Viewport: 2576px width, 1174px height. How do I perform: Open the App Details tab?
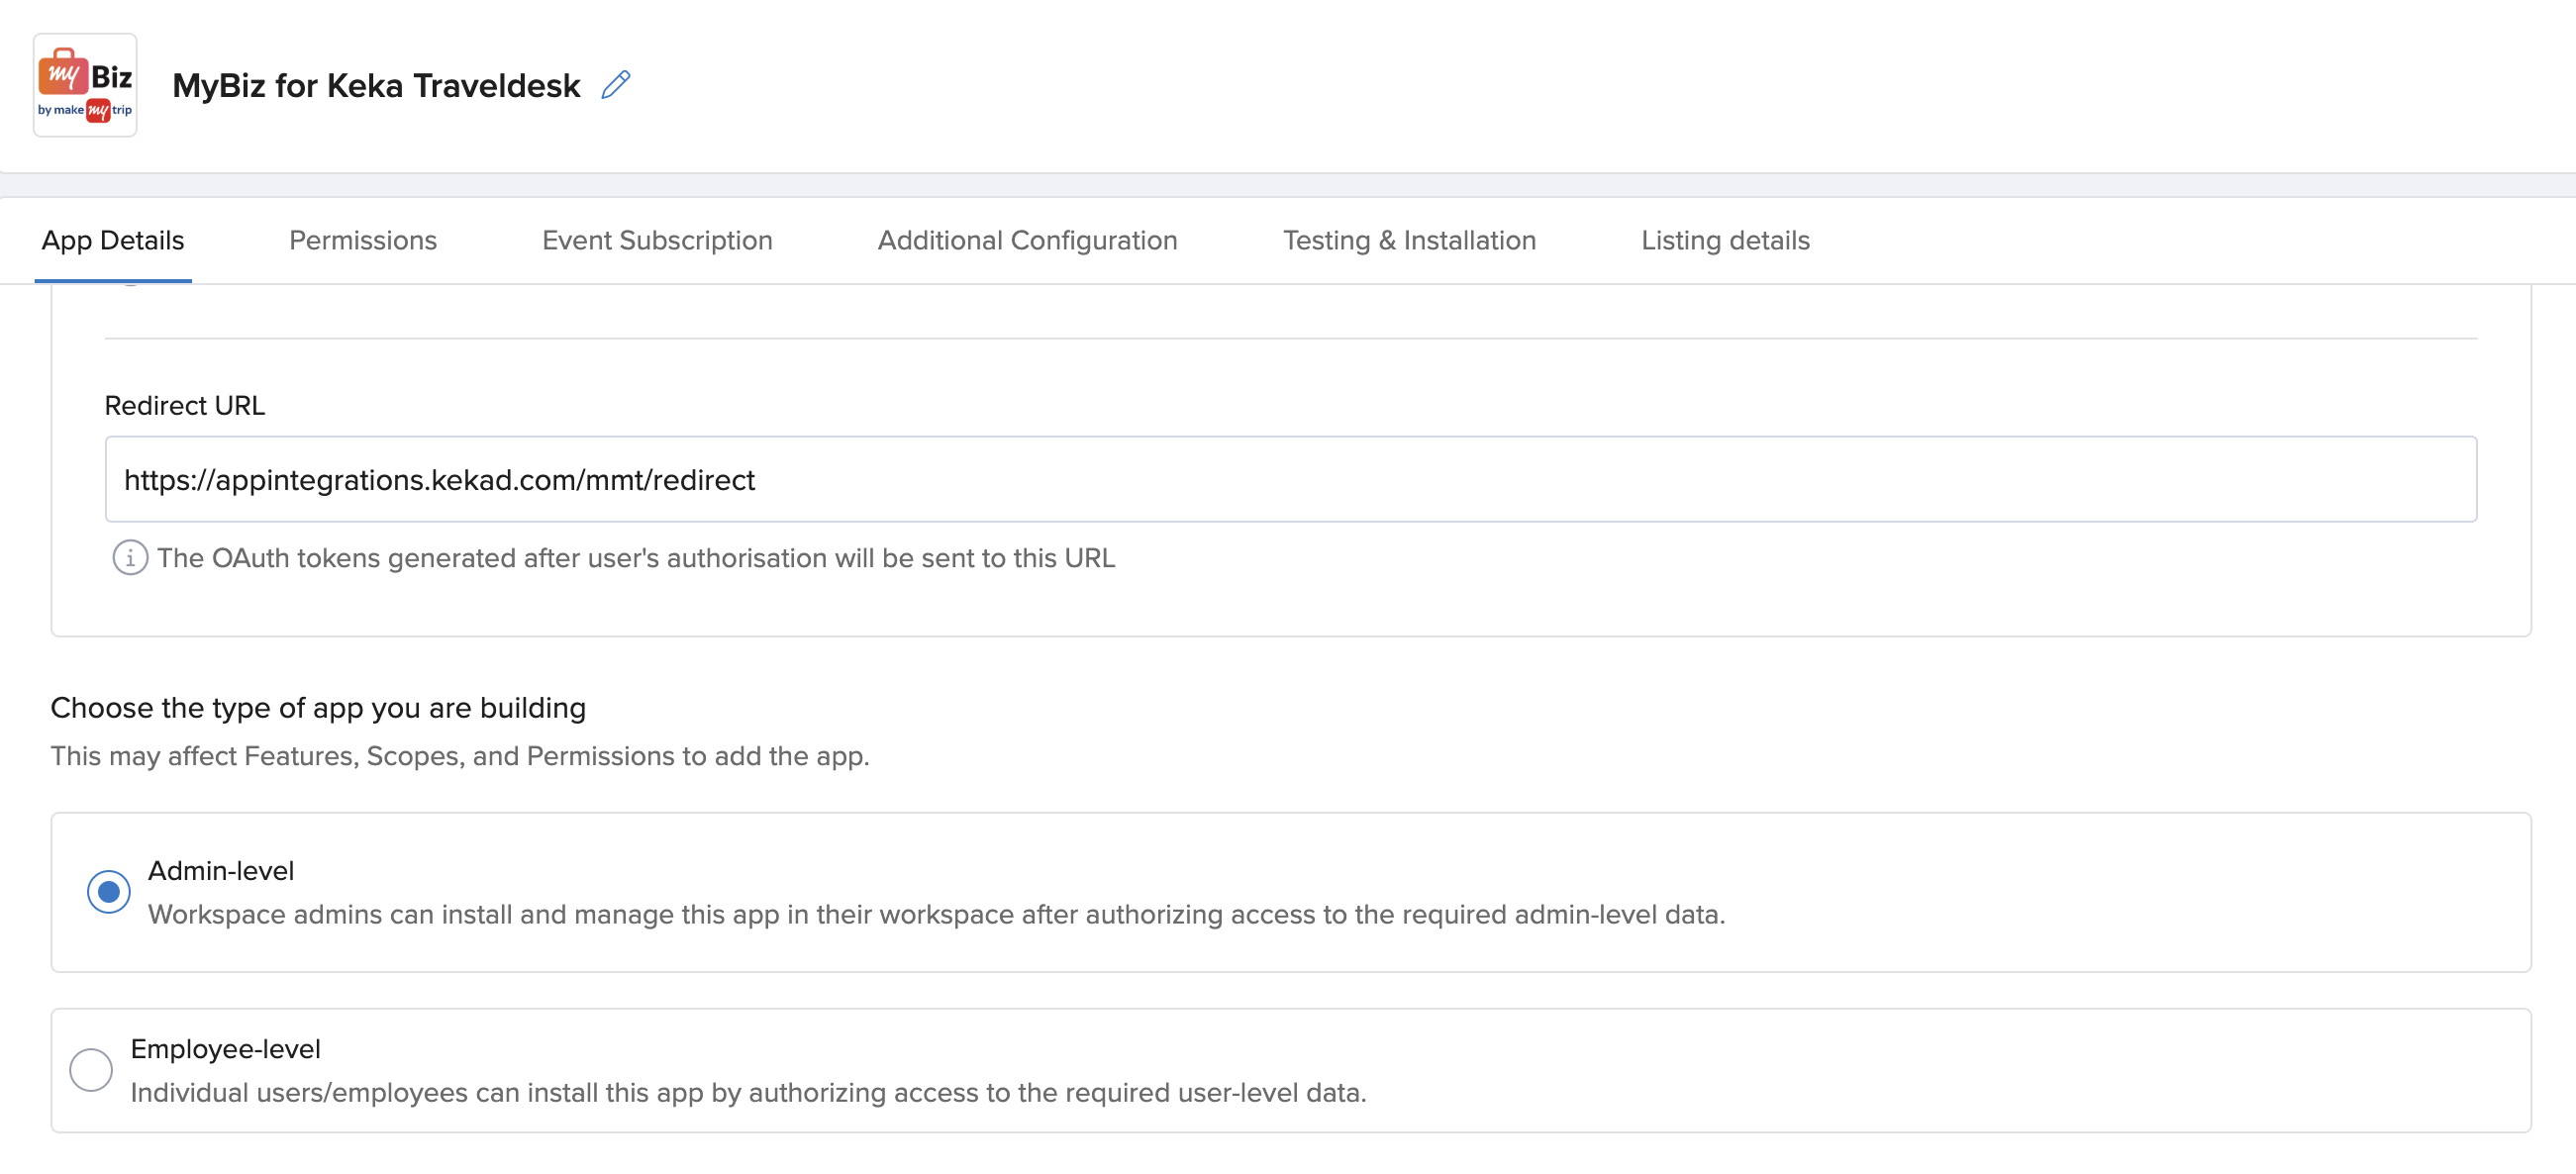point(113,241)
